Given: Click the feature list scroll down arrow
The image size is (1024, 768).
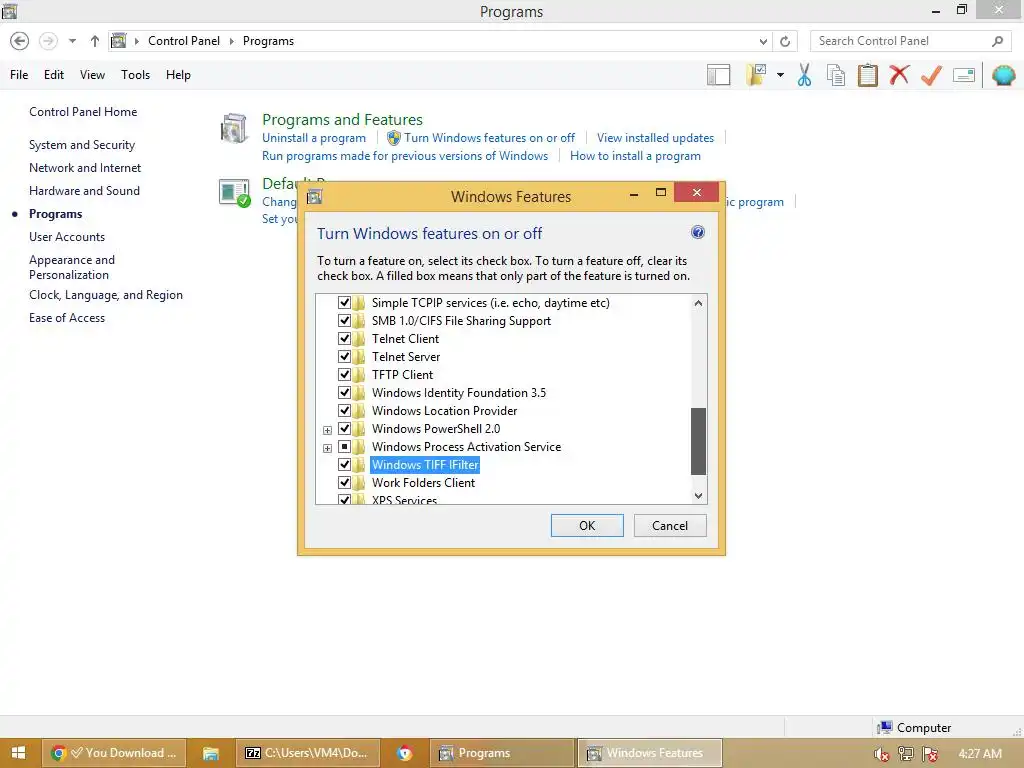Looking at the screenshot, I should click(x=698, y=496).
